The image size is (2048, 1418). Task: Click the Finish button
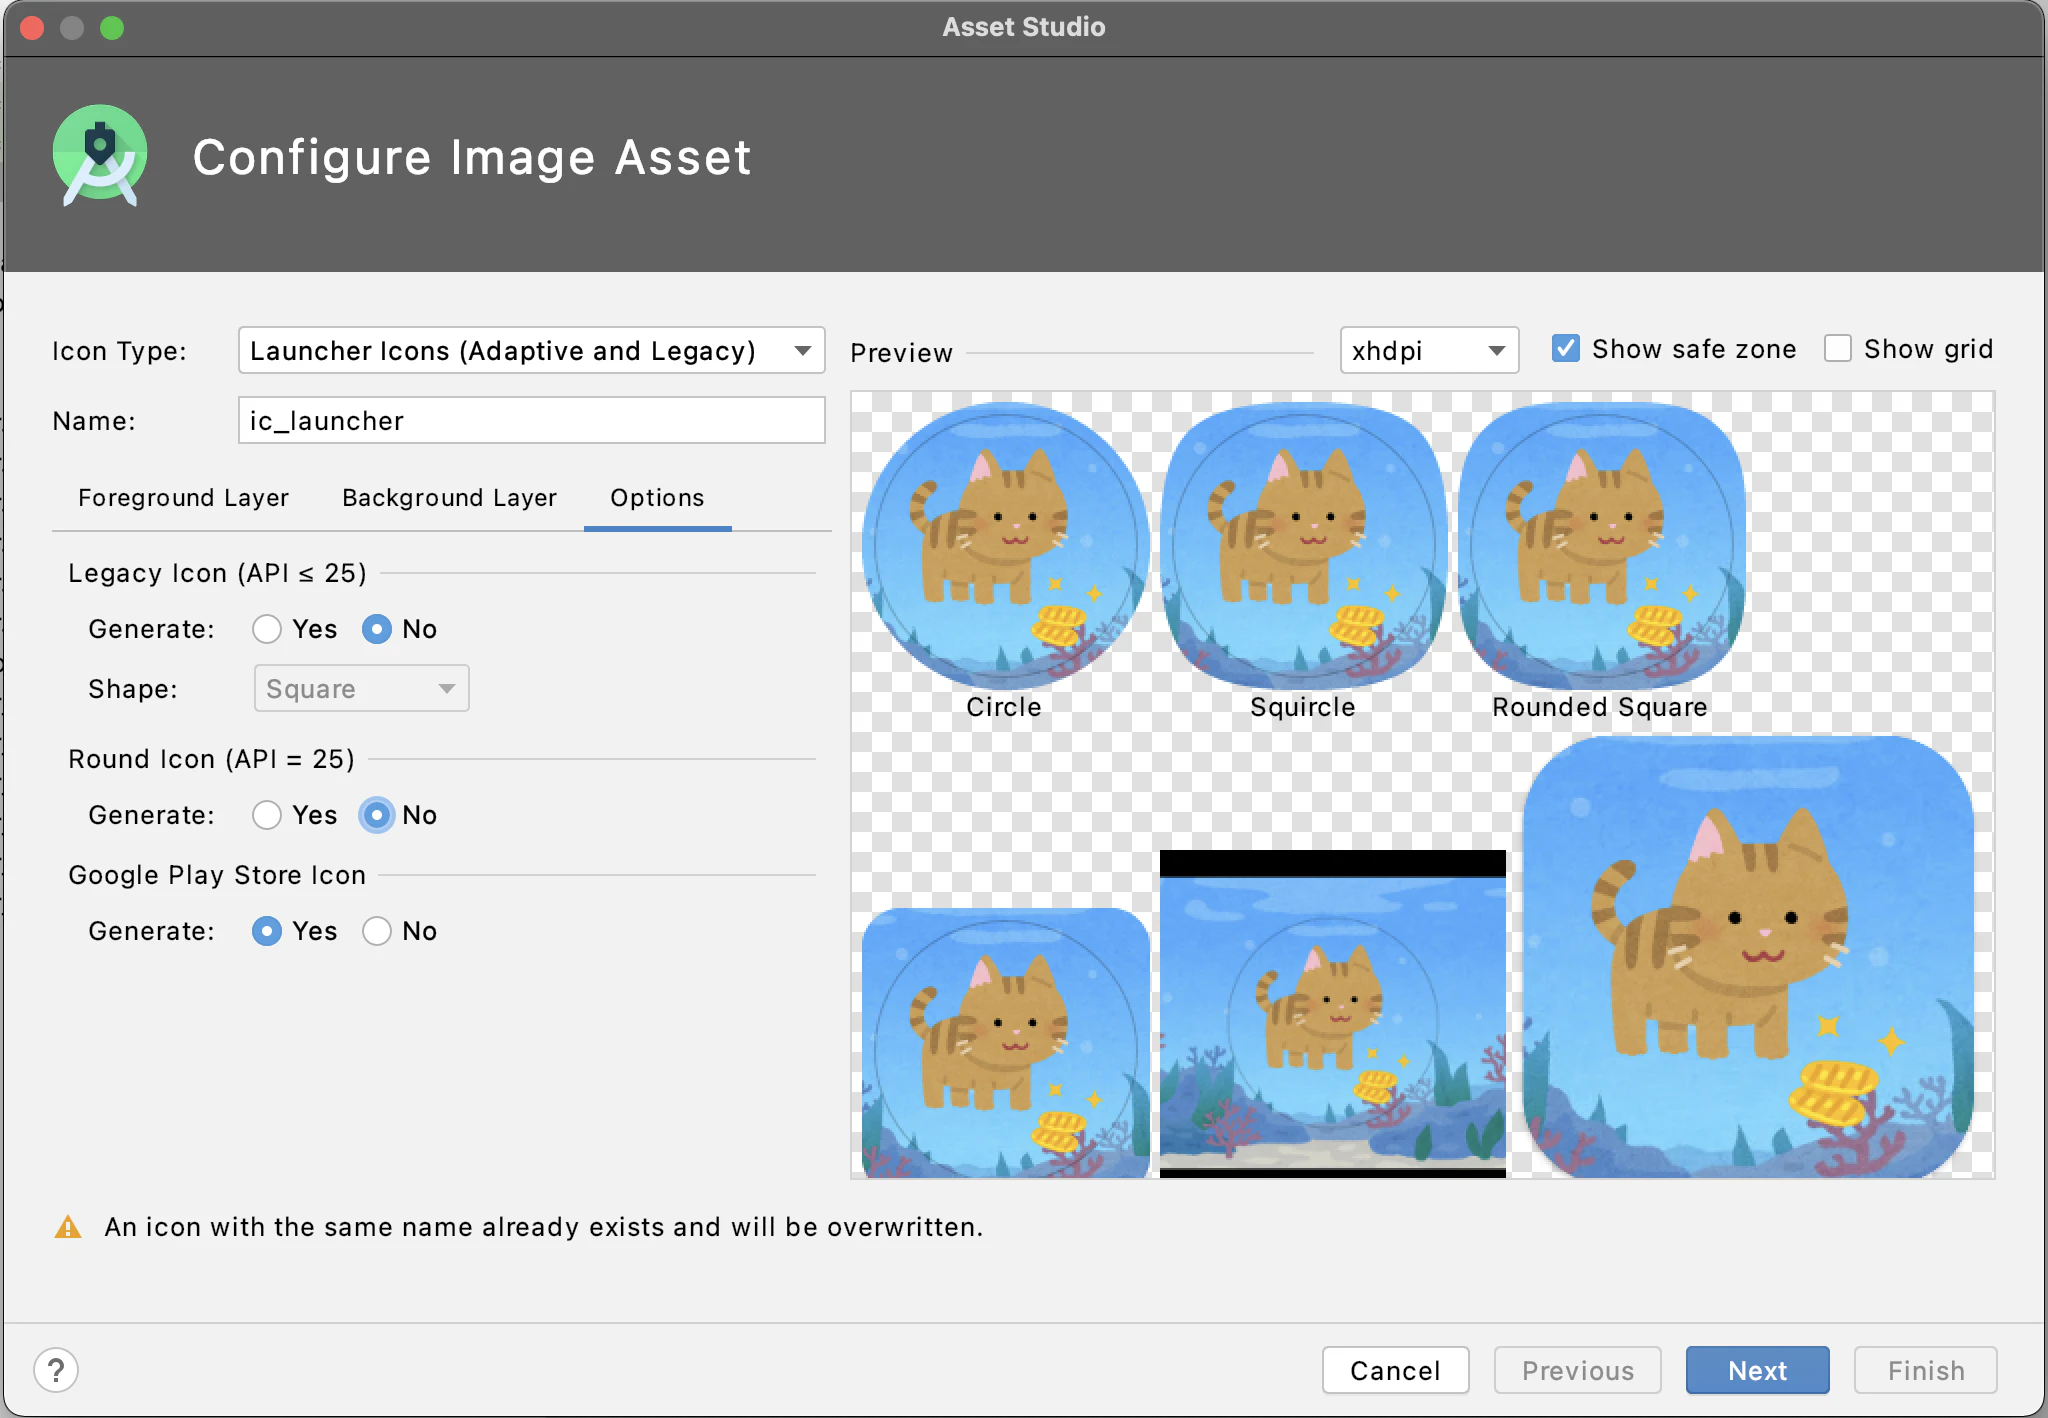(x=1925, y=1370)
